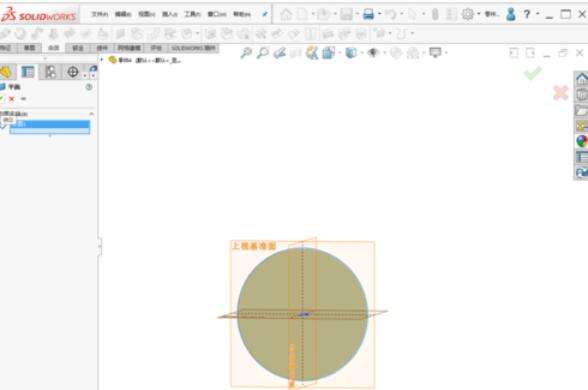588x390 pixels.
Task: Open the Help dropdown arrow
Action: click(x=538, y=14)
